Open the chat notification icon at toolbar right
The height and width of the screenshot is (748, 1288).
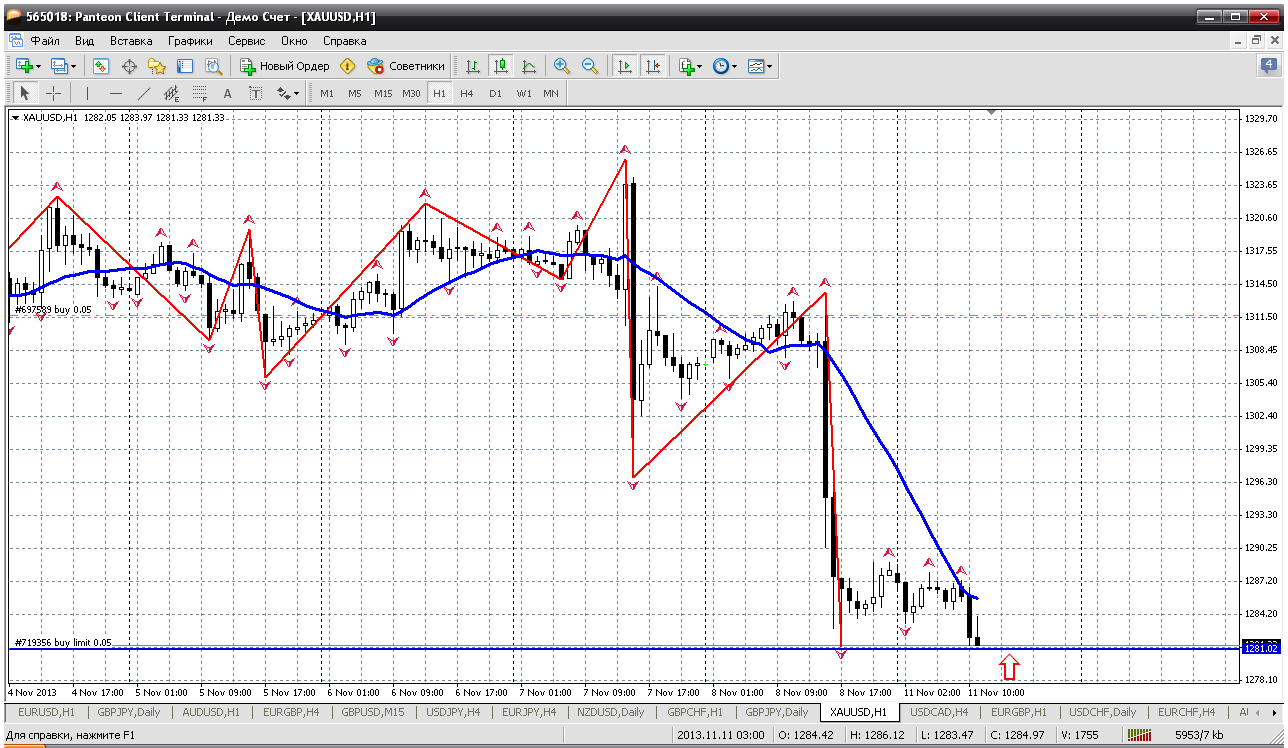pyautogui.click(x=1268, y=66)
